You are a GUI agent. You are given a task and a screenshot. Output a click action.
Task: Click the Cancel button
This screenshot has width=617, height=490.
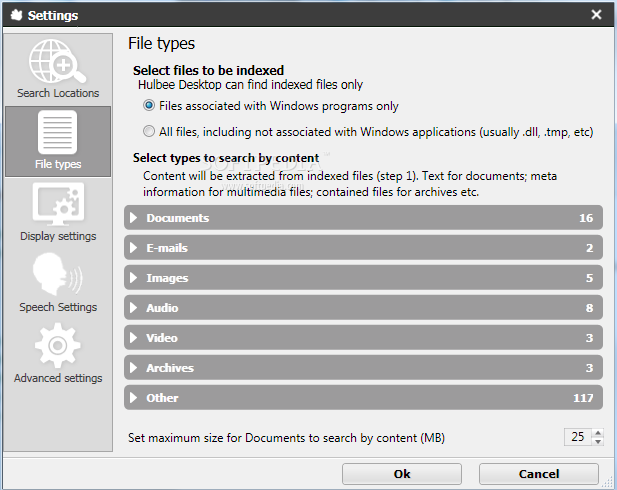538,474
